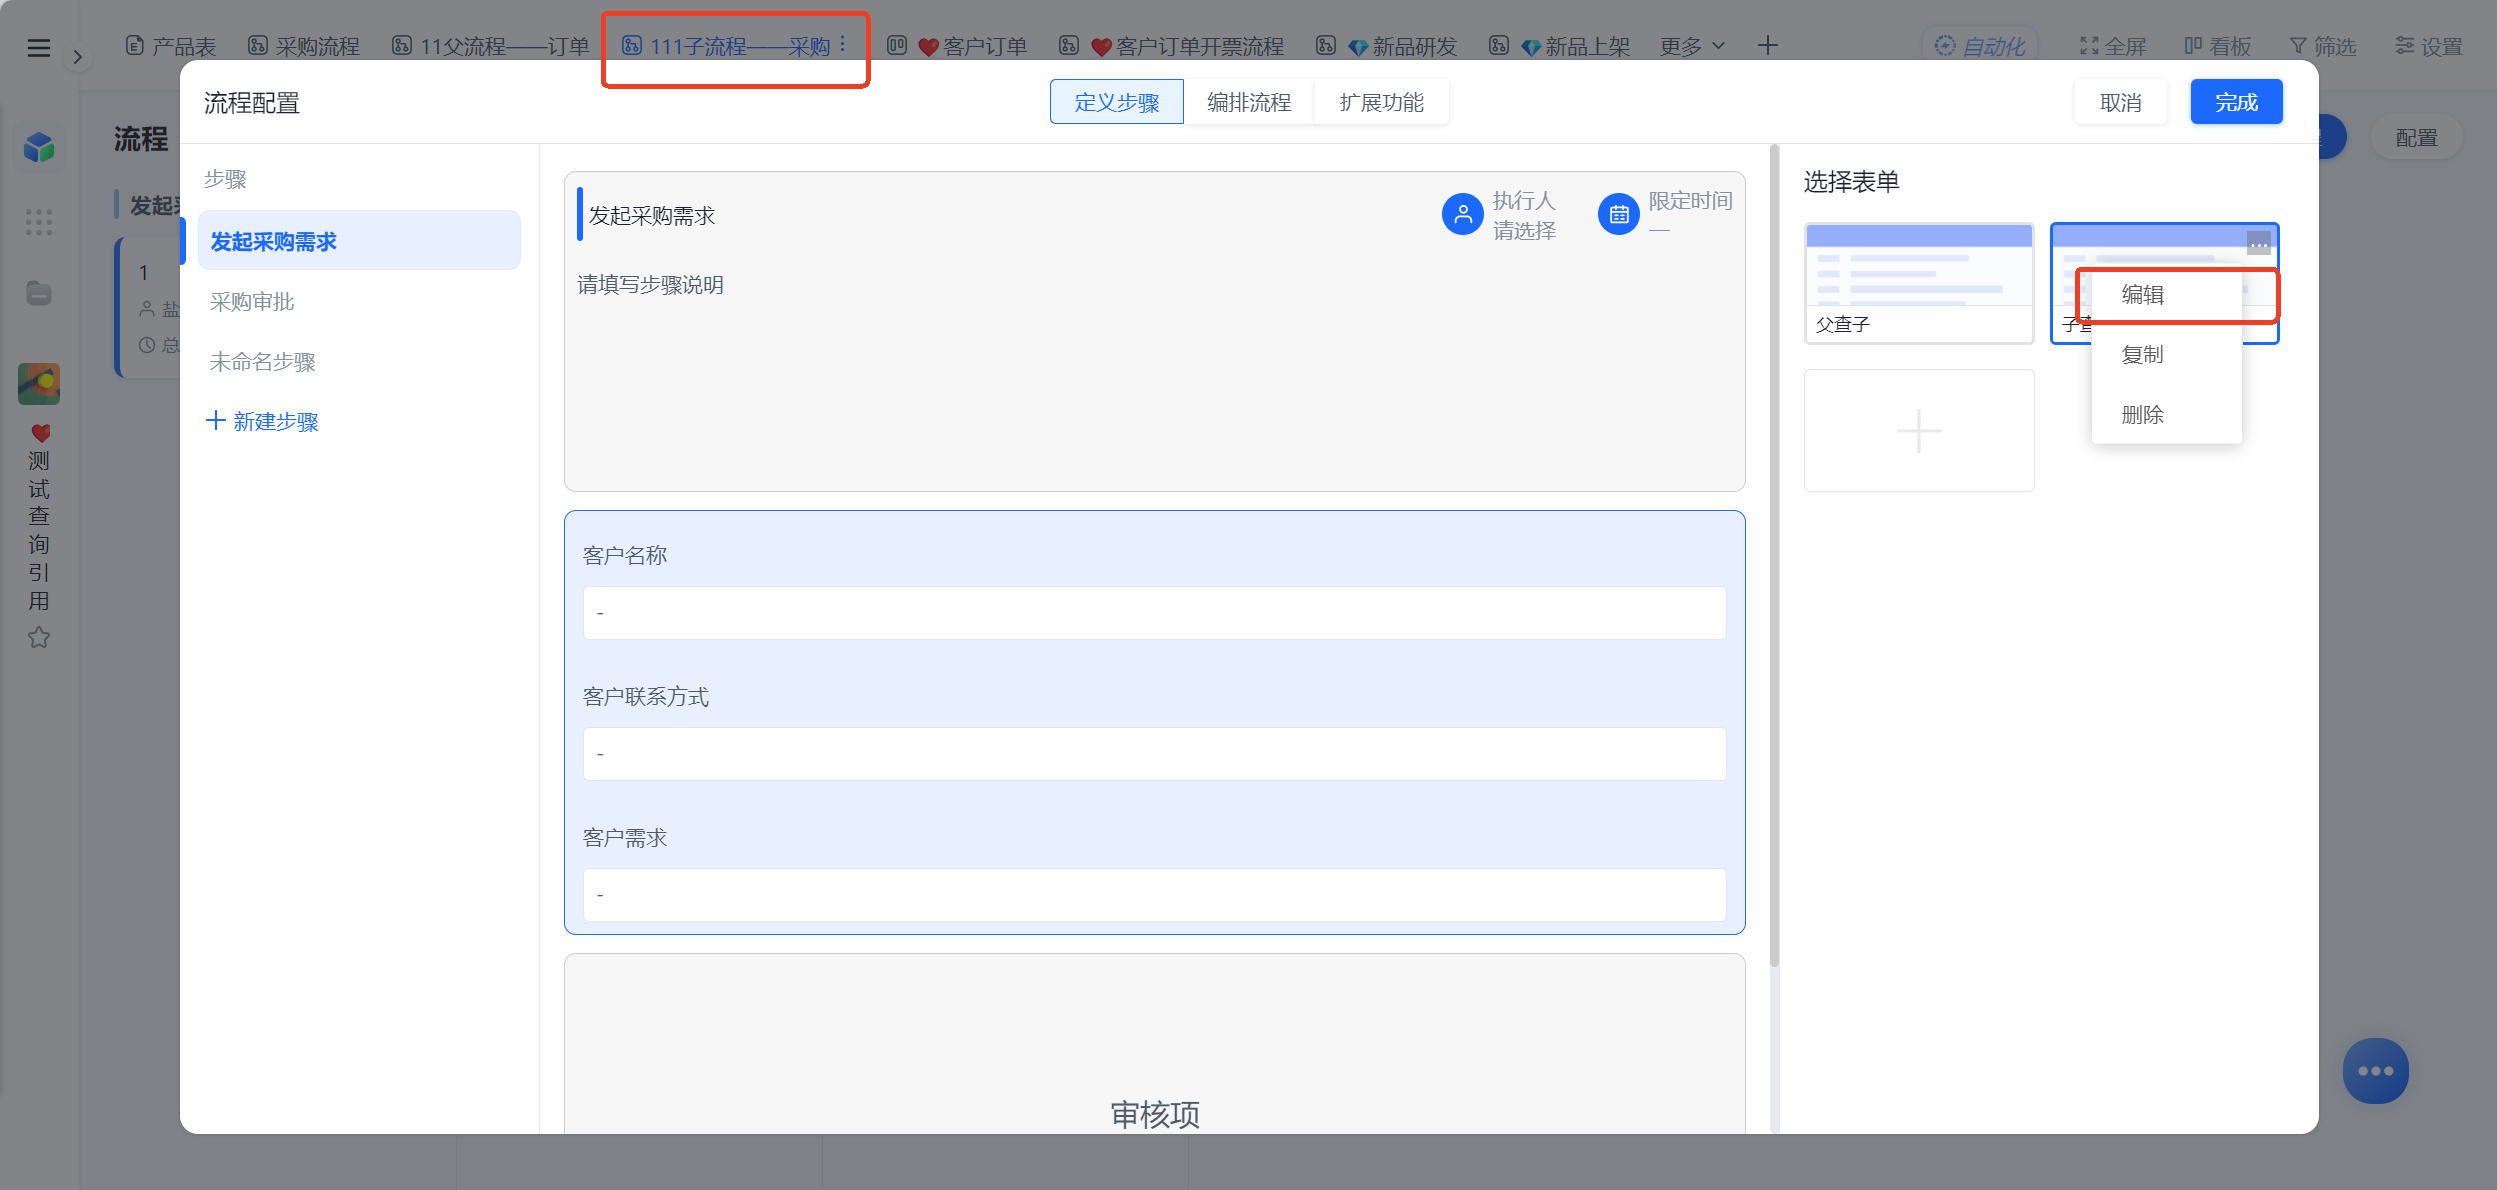Screen dimensions: 2497x1190
Task: Expand the sidebar chevron arrow
Action: (x=77, y=57)
